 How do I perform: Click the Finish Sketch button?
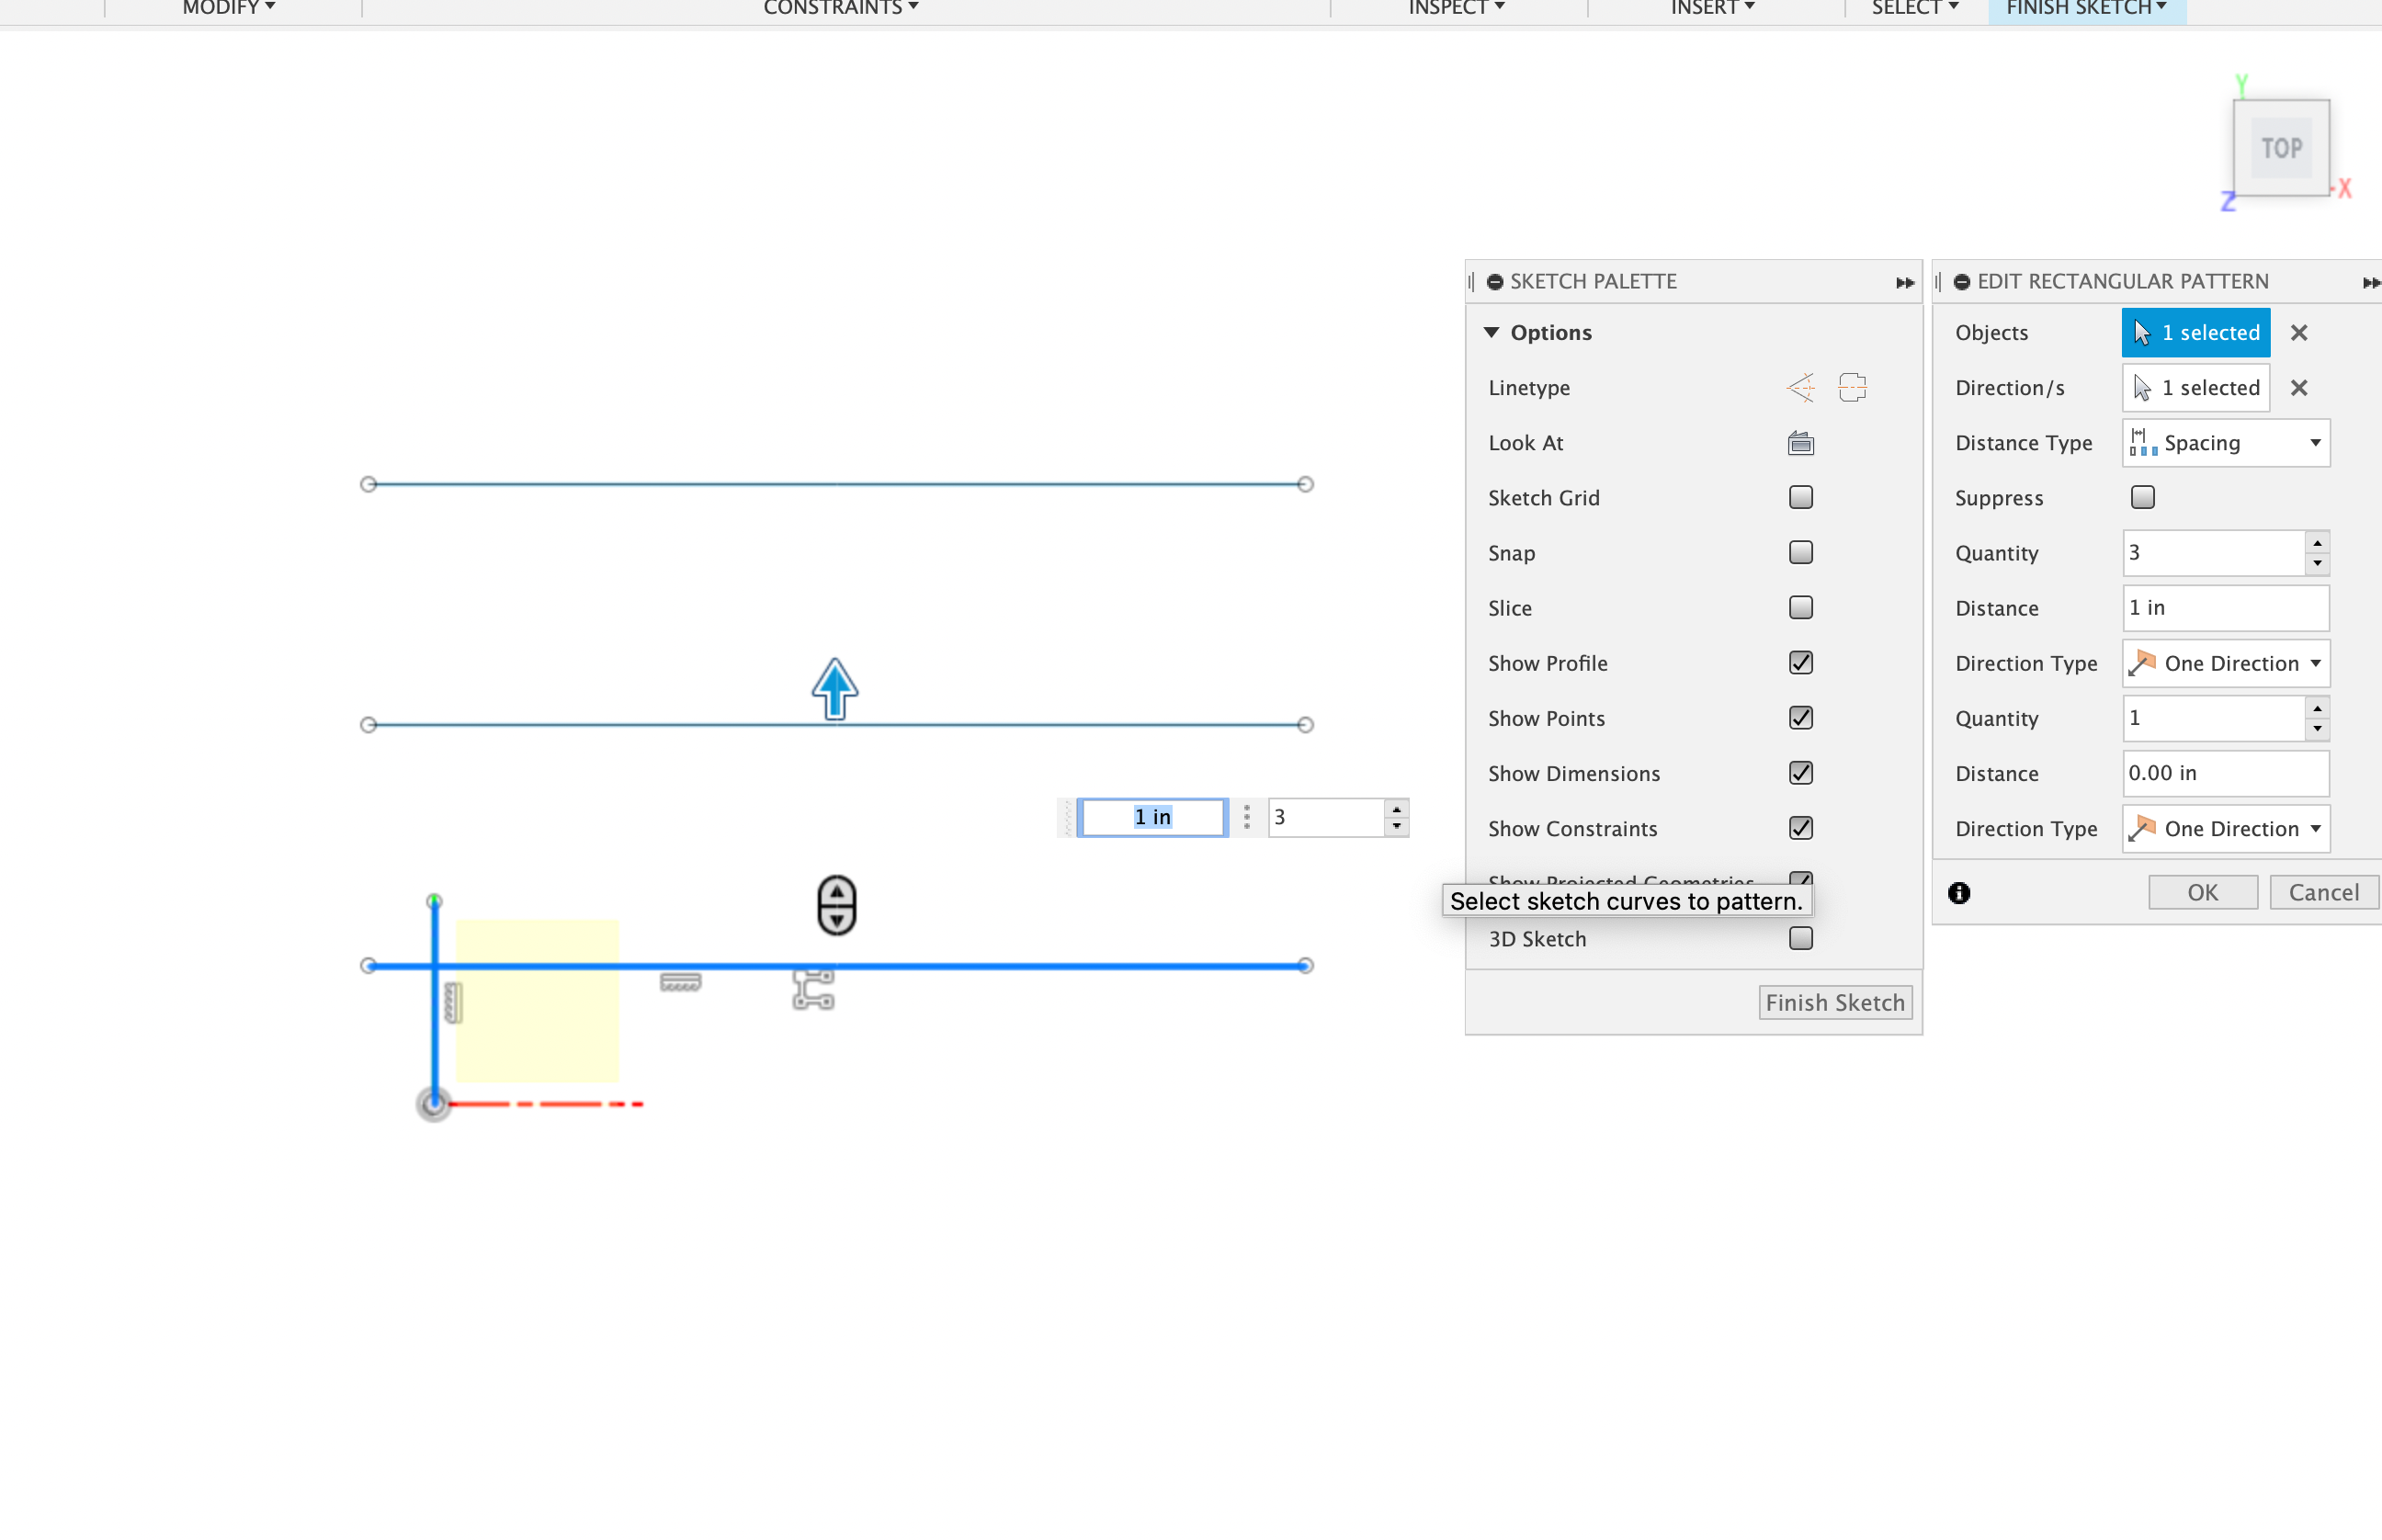point(1834,1002)
